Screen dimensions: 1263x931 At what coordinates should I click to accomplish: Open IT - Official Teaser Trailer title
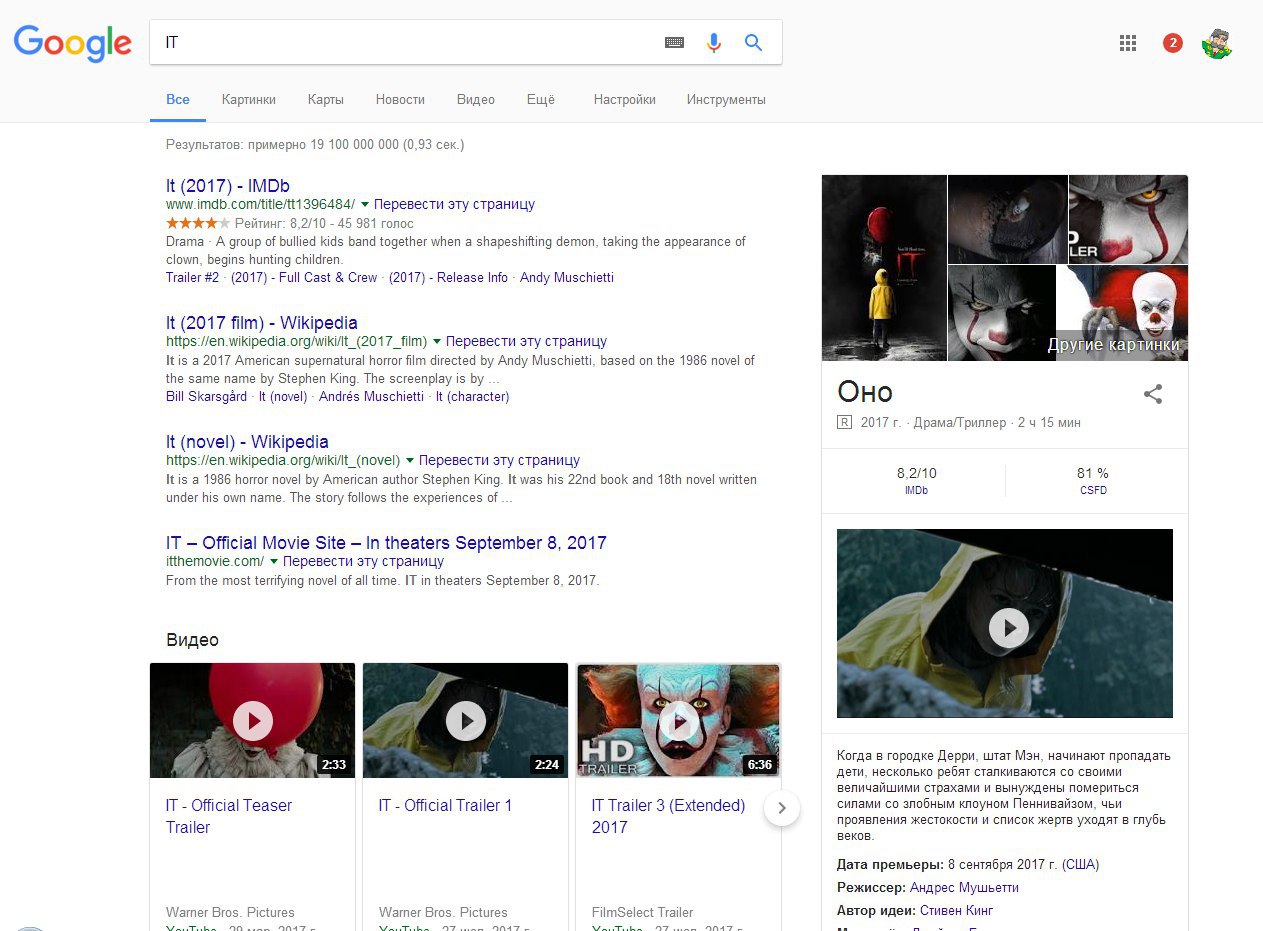coord(229,816)
